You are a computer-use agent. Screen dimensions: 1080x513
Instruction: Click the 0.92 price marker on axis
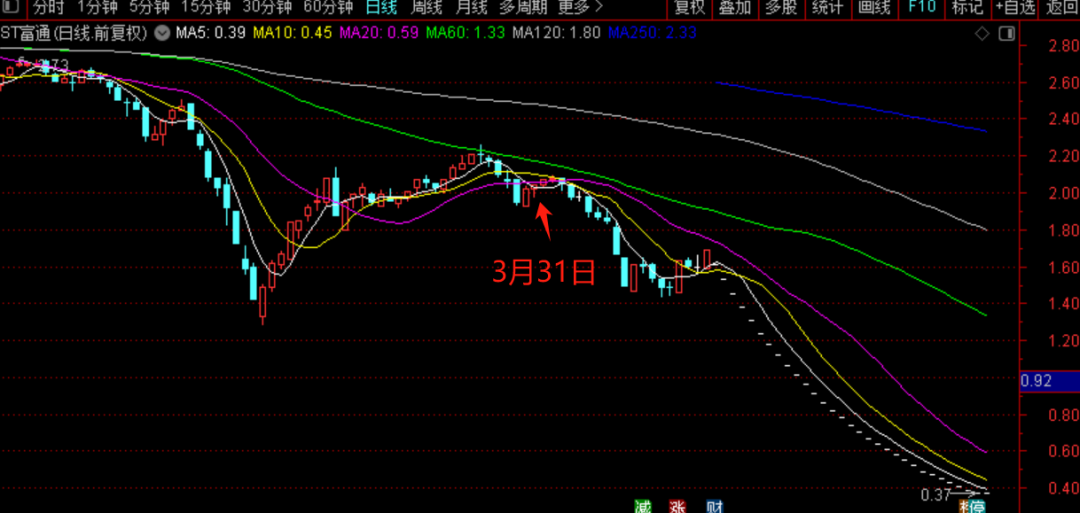pos(1036,380)
